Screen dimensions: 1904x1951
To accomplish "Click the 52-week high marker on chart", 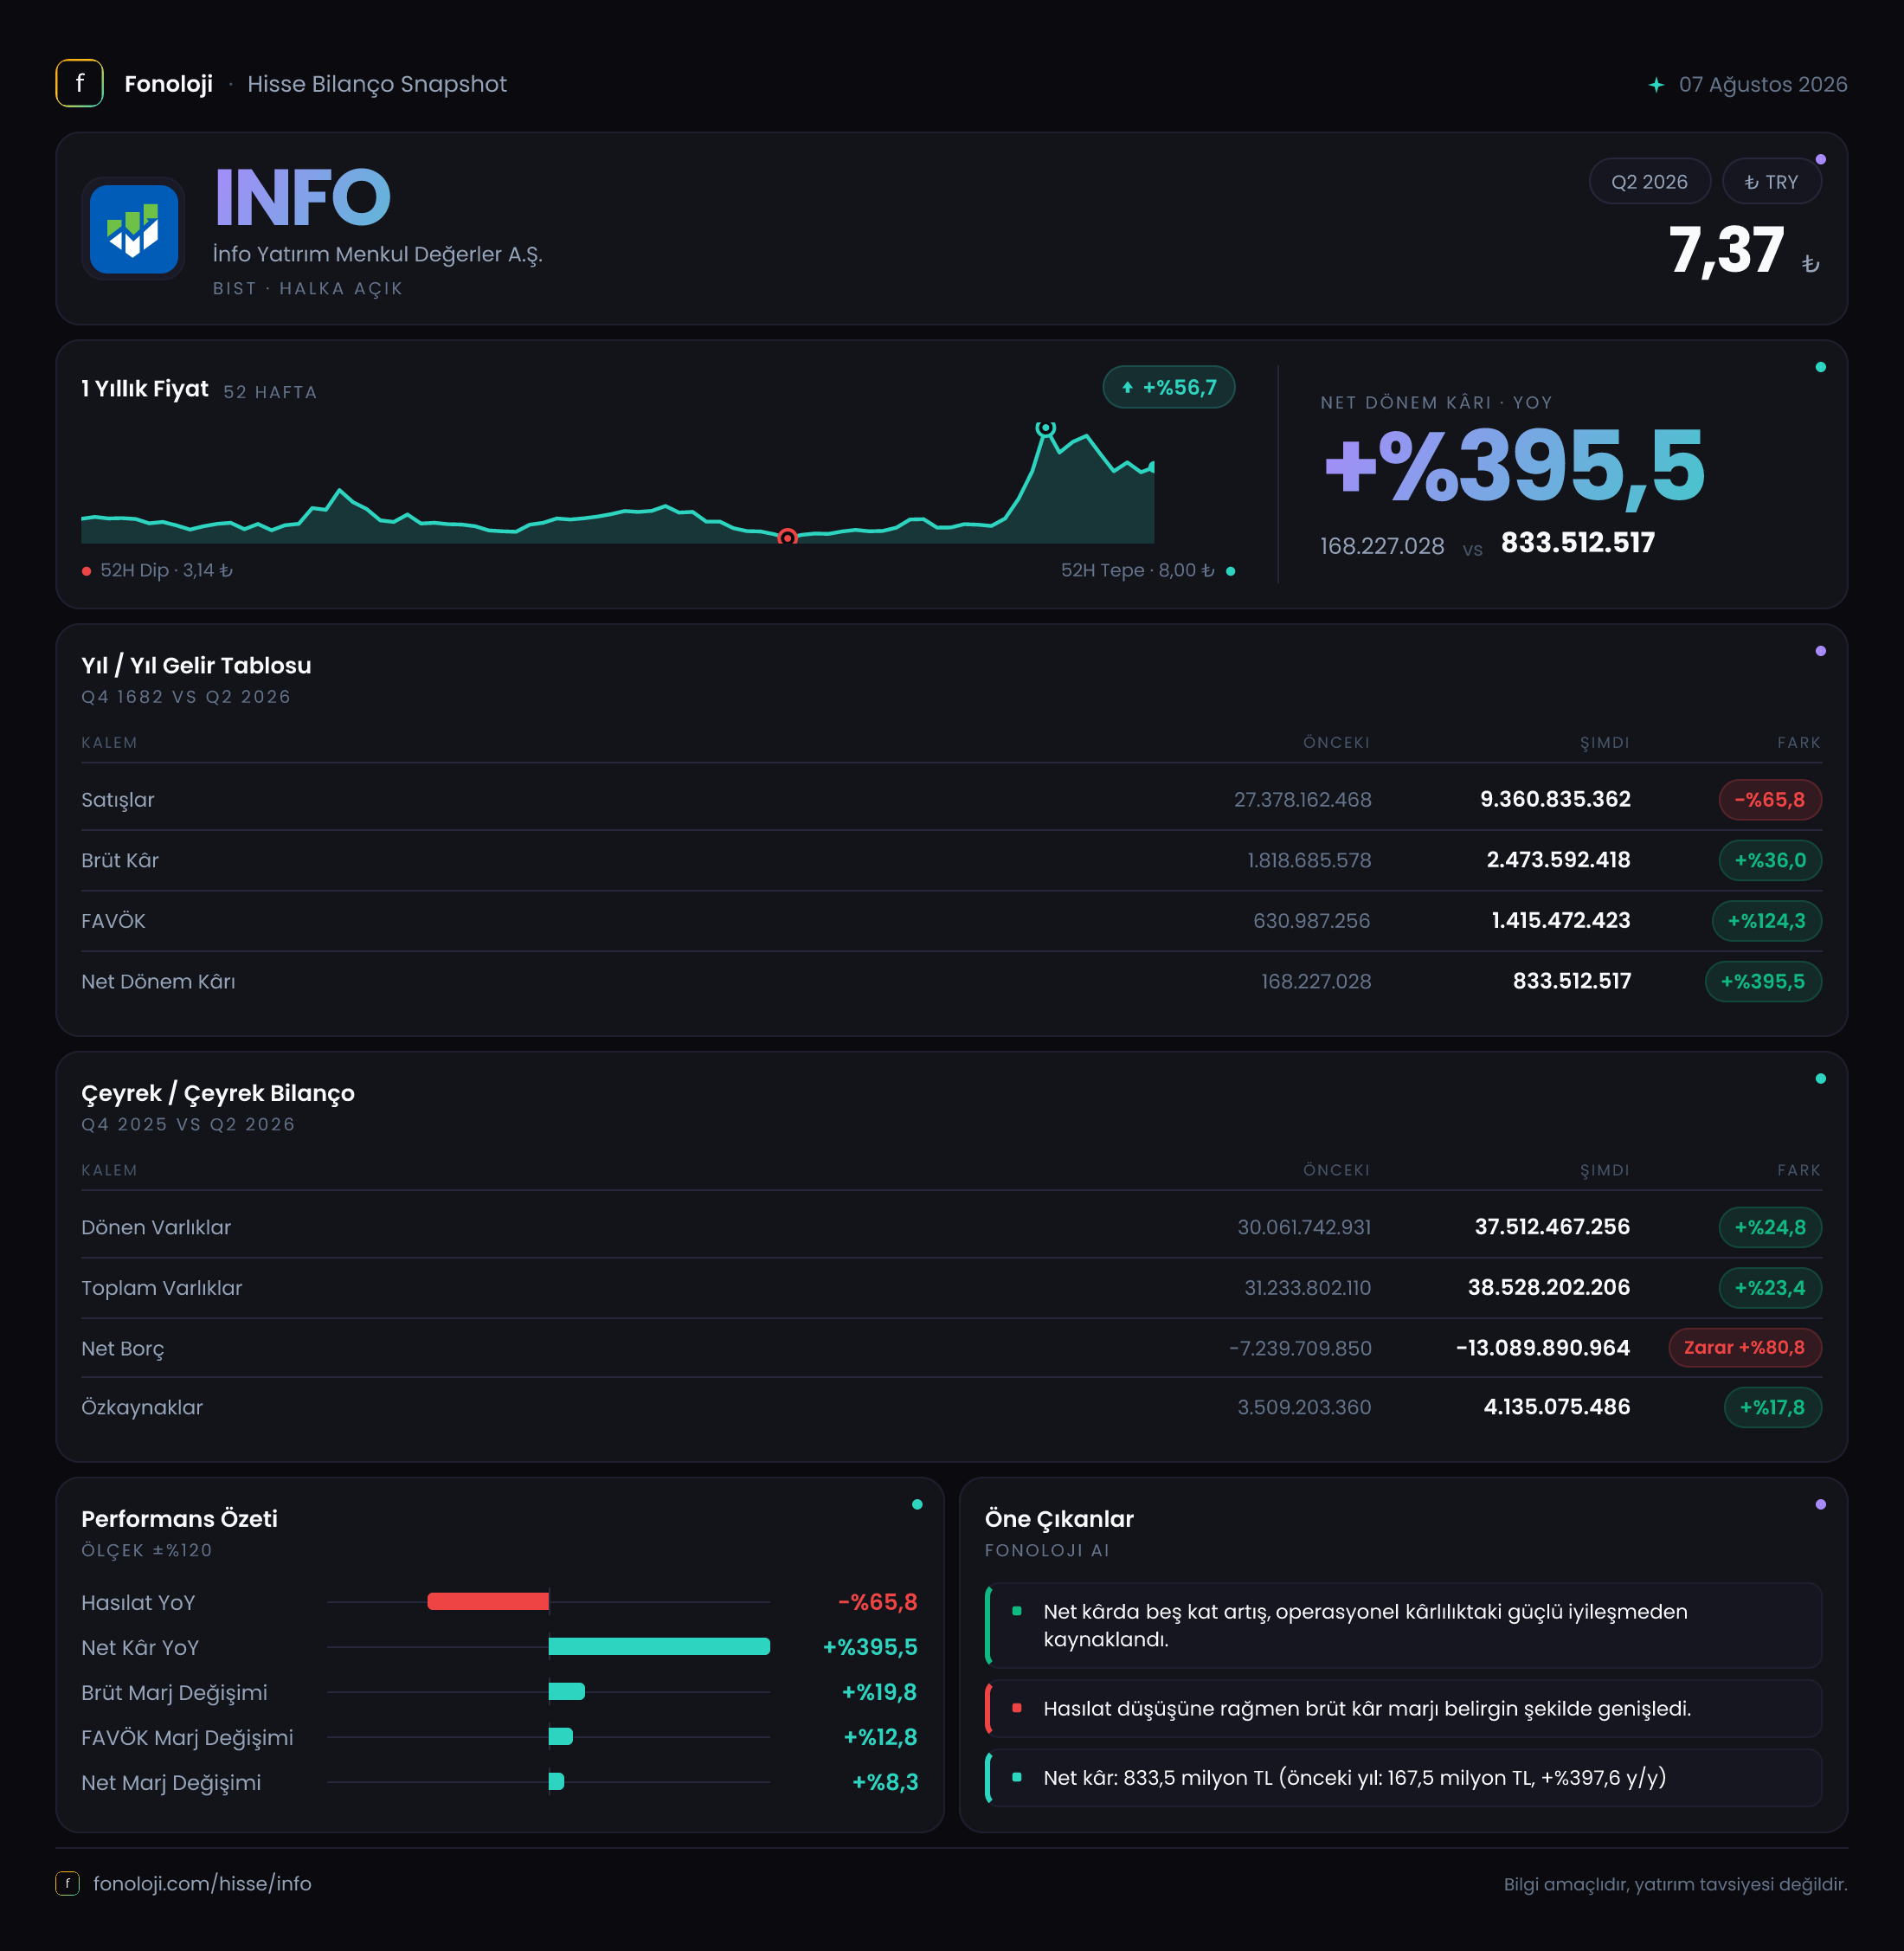I will click(1045, 428).
